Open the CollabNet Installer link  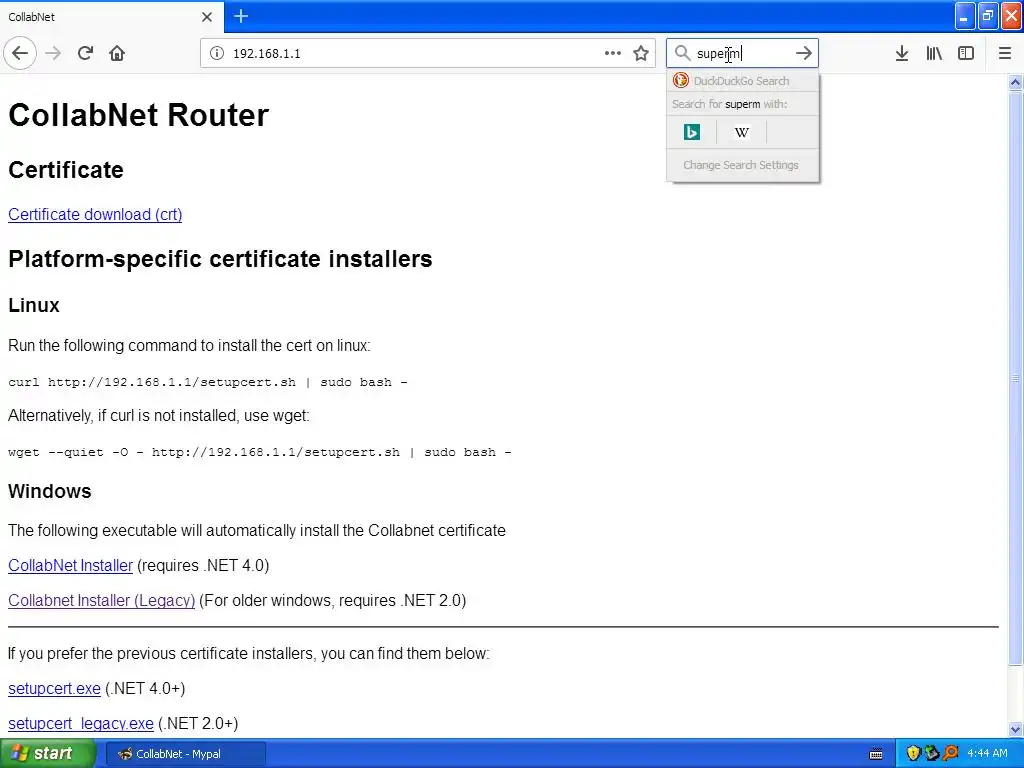pyautogui.click(x=71, y=566)
